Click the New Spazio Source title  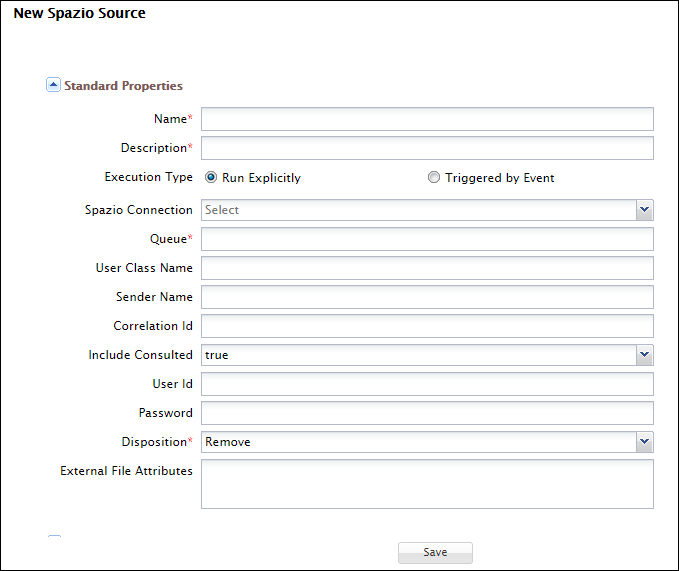pyautogui.click(x=79, y=14)
